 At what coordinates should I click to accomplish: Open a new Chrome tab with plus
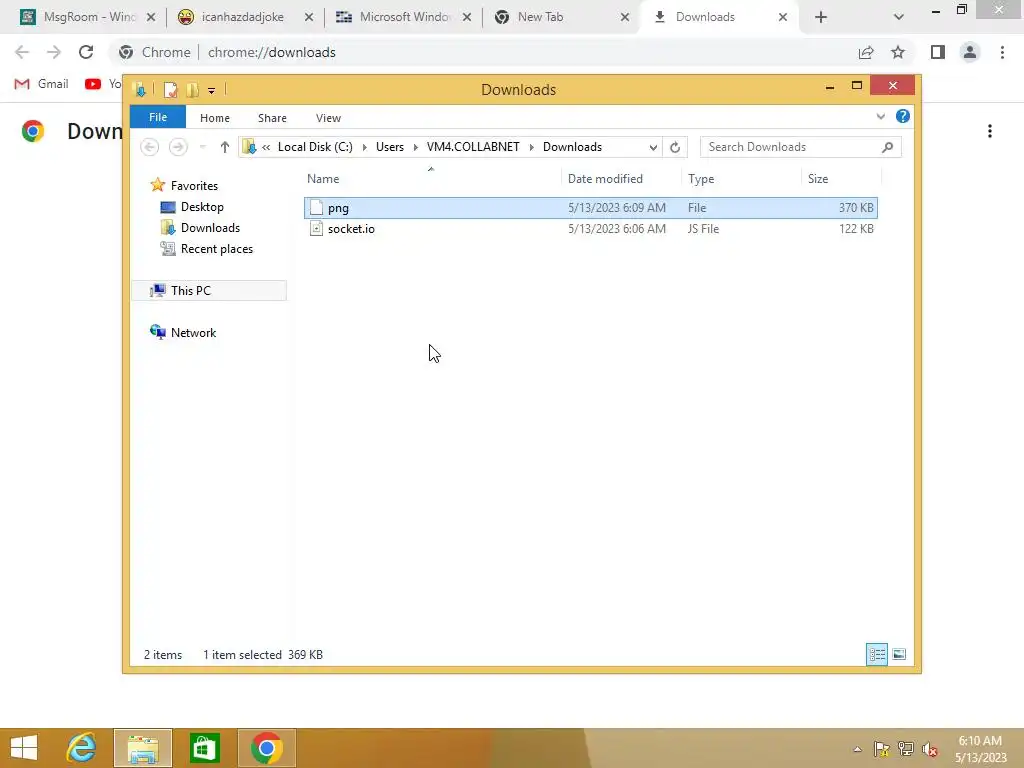pyautogui.click(x=821, y=18)
